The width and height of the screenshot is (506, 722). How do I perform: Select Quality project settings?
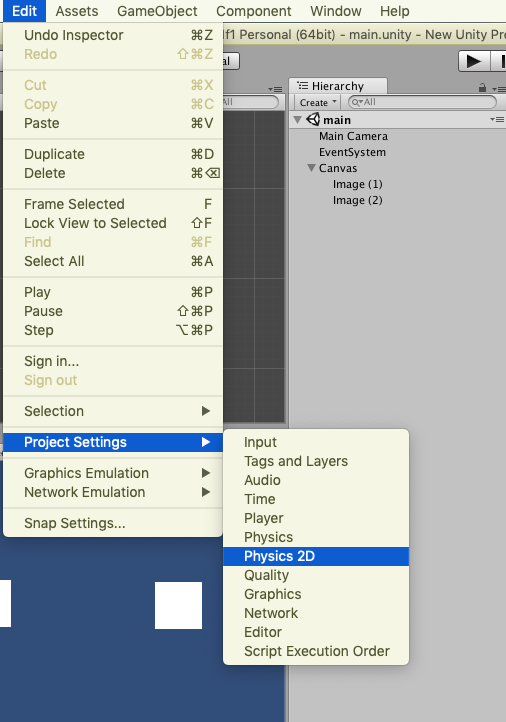click(x=316, y=575)
